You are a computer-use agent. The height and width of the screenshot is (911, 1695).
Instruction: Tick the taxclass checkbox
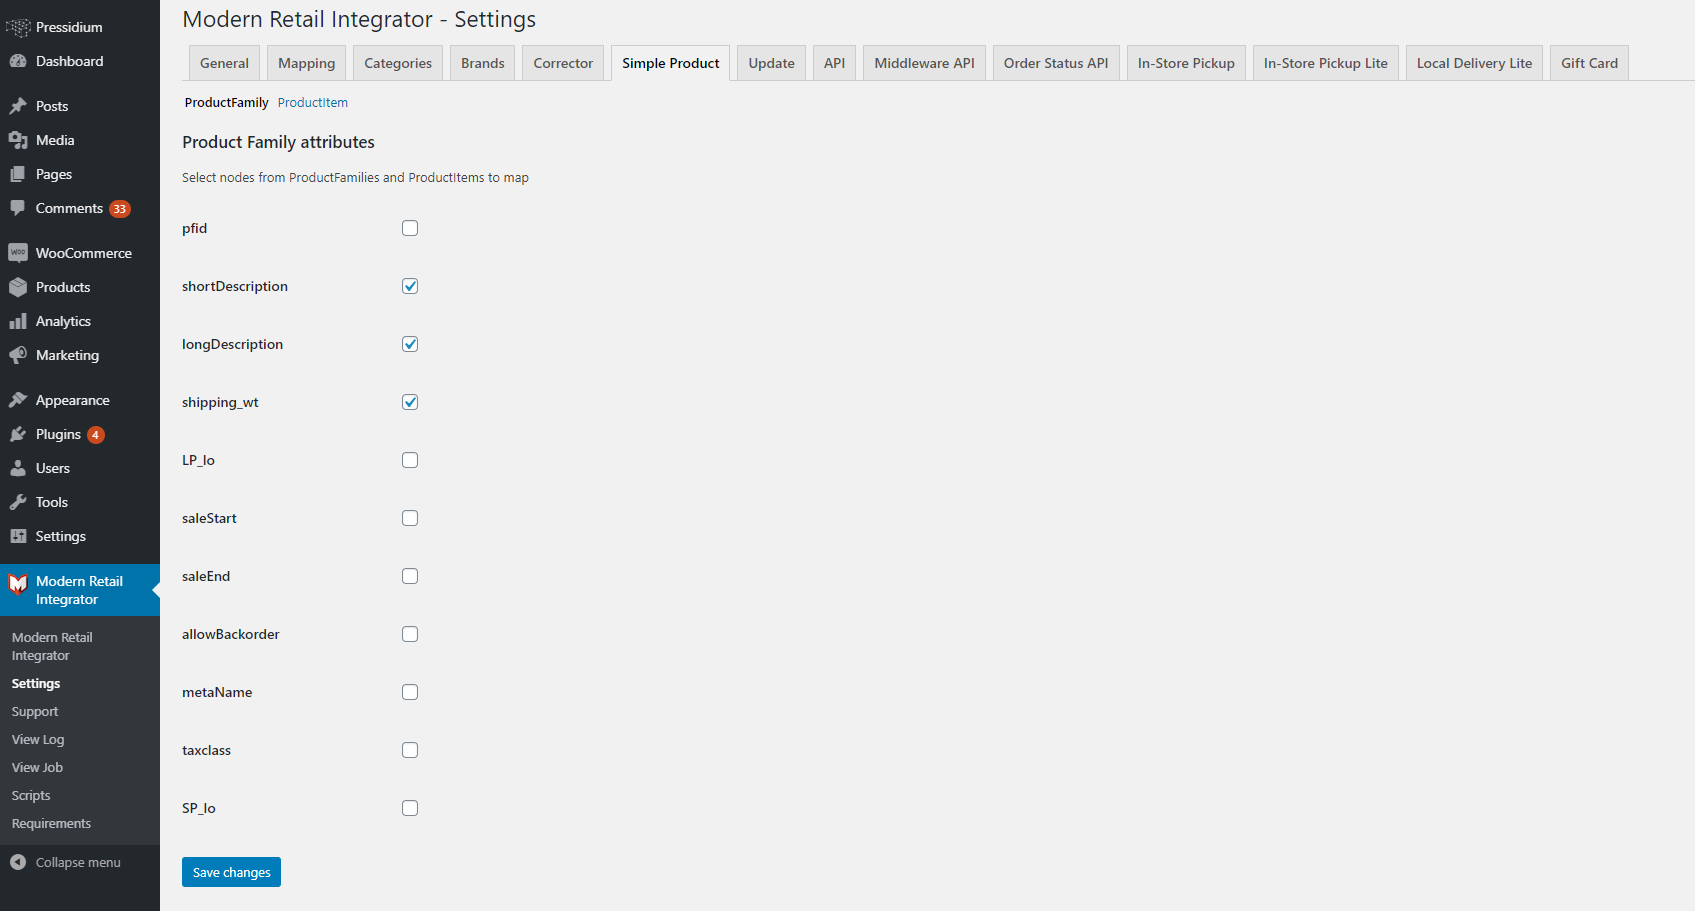click(x=410, y=750)
